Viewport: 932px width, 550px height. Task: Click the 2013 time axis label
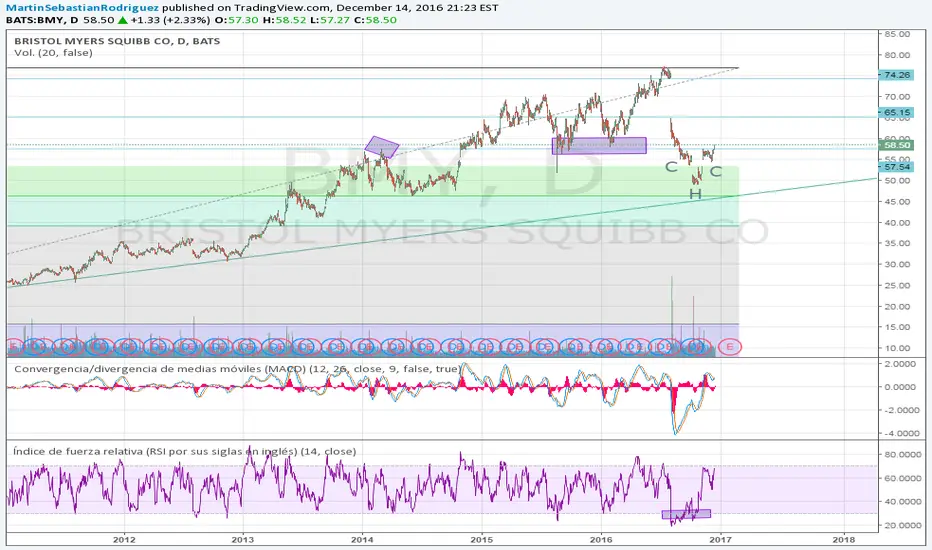click(243, 540)
